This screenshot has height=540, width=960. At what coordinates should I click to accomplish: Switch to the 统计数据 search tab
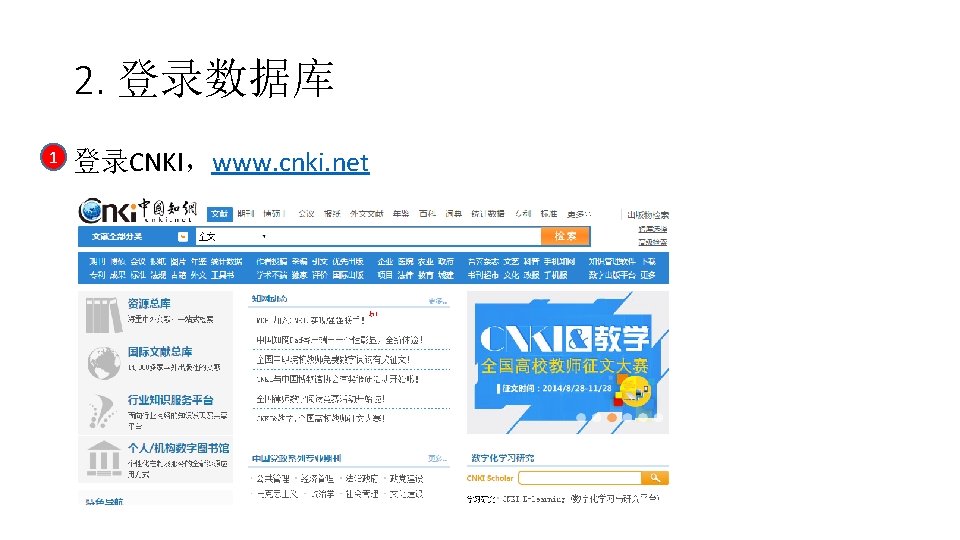pyautogui.click(x=488, y=214)
